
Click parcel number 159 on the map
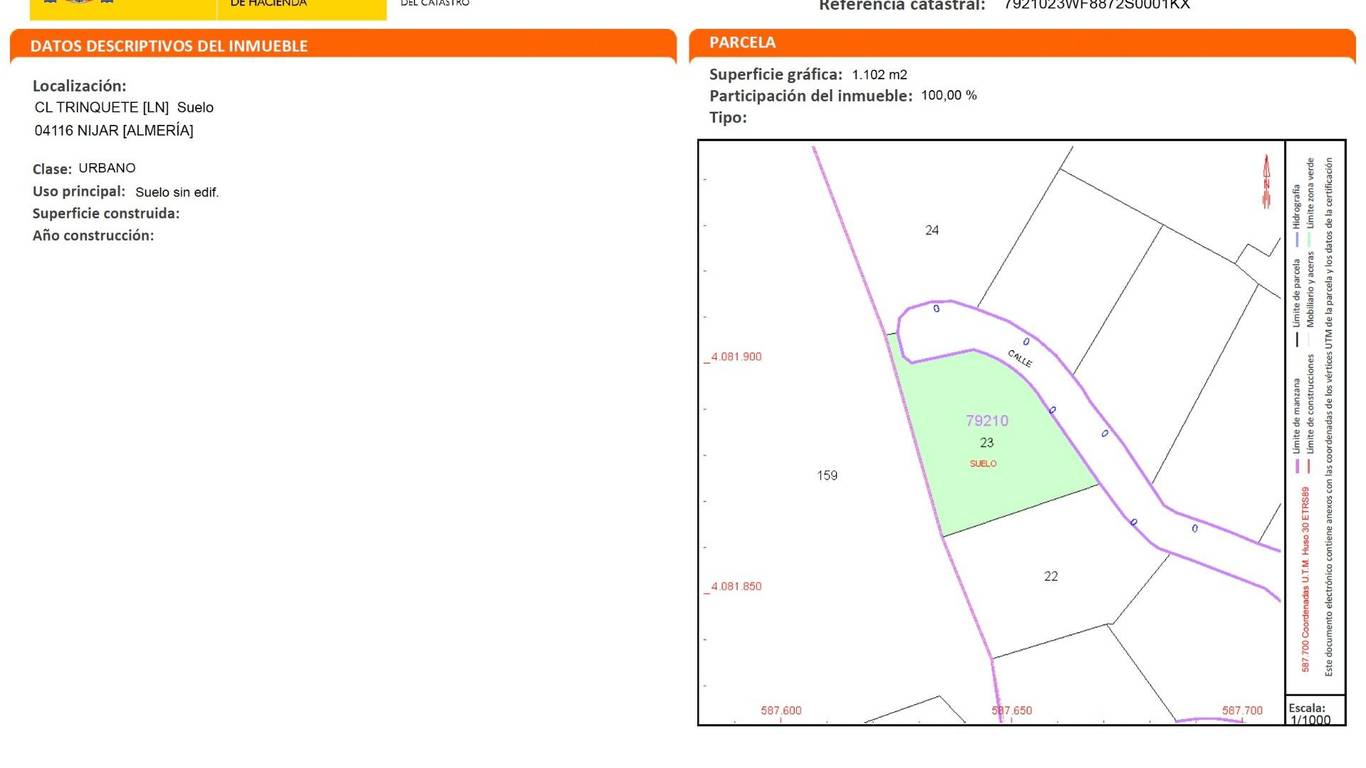tap(827, 475)
